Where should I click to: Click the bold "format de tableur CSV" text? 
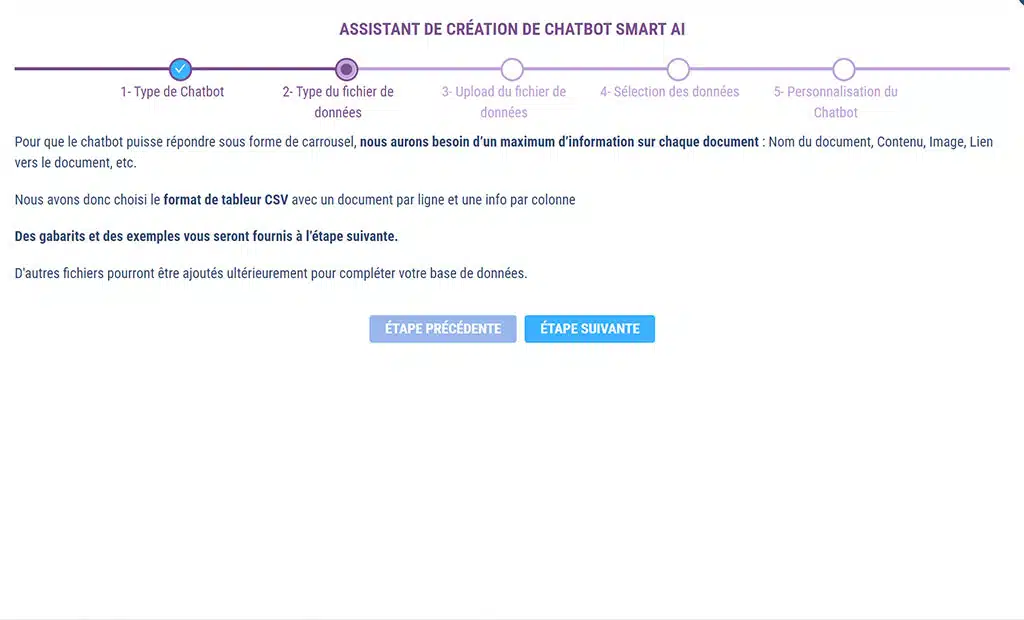[x=226, y=200]
